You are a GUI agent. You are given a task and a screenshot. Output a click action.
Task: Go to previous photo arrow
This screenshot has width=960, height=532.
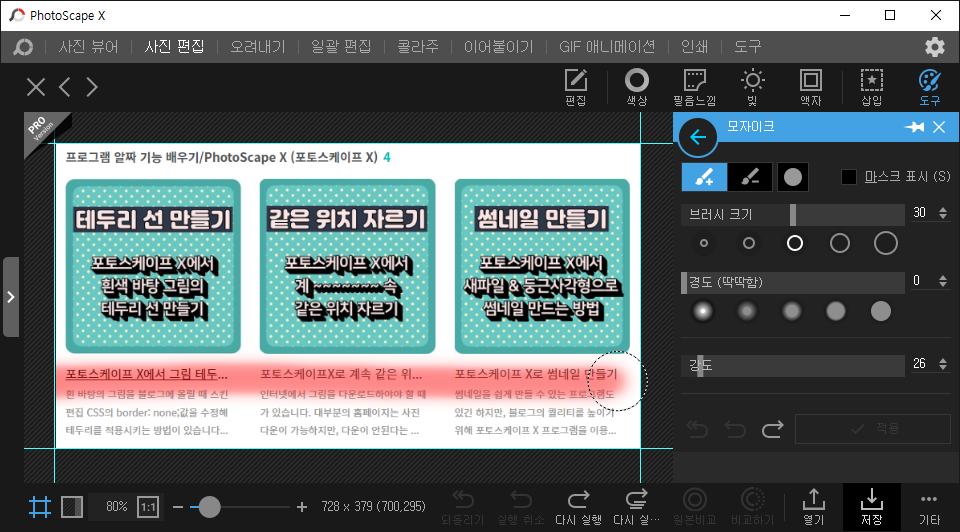pyautogui.click(x=65, y=87)
